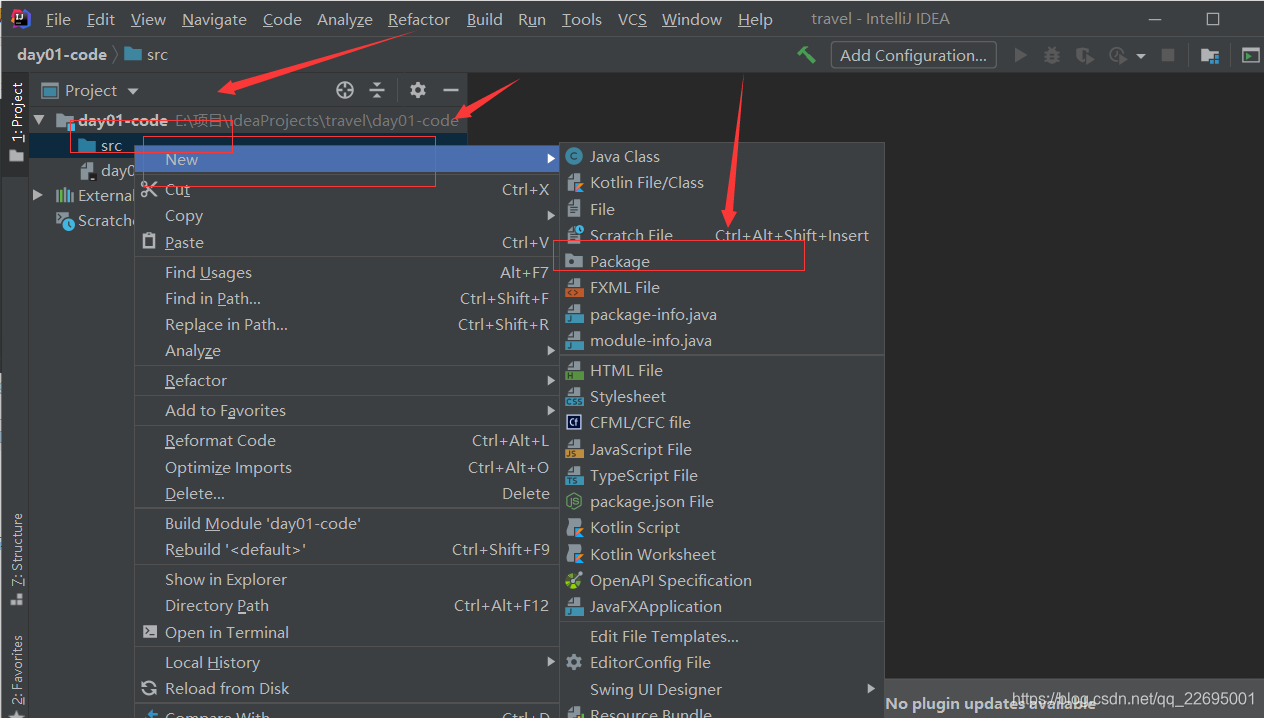This screenshot has height=718, width=1264.
Task: Click the Debug bug icon
Action: pos(1052,56)
